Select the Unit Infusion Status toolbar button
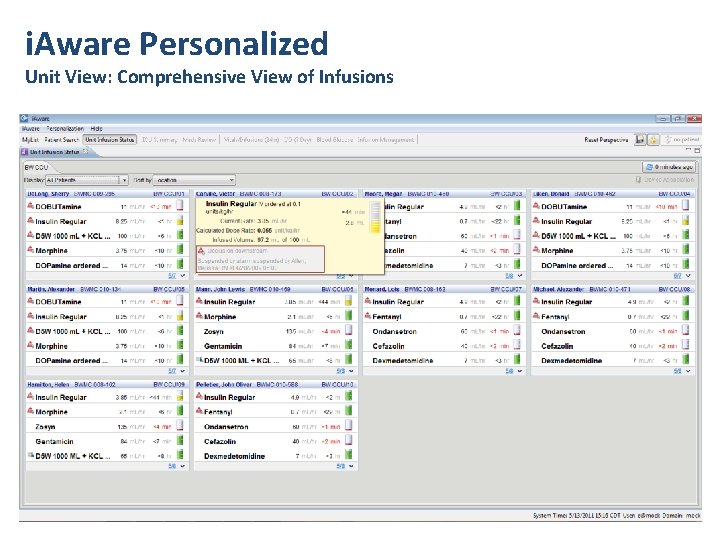This screenshot has height=540, width=720. tap(110, 140)
